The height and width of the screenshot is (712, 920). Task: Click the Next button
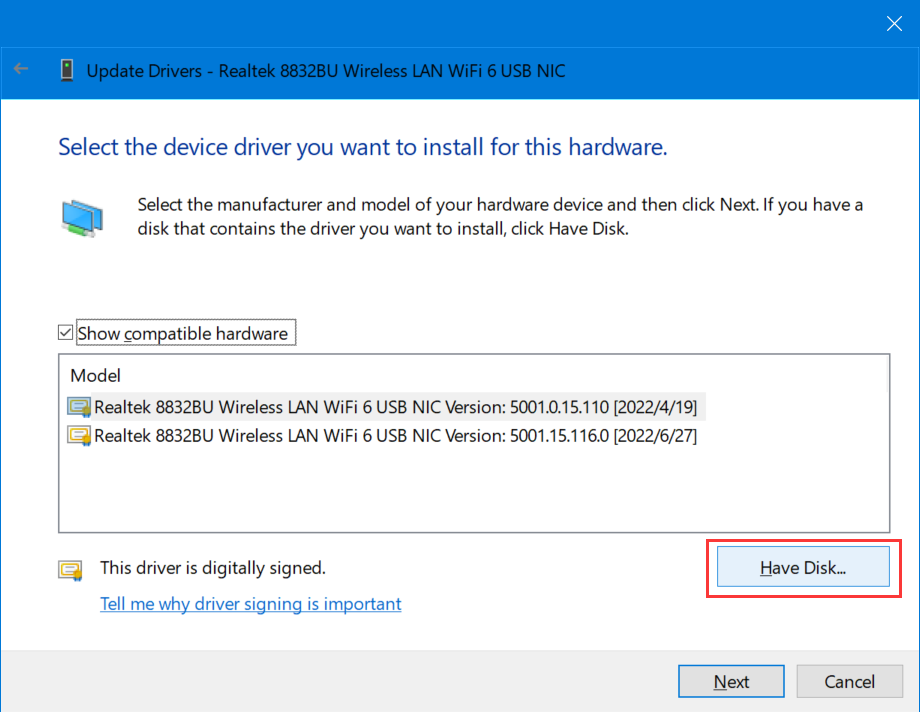click(x=731, y=681)
